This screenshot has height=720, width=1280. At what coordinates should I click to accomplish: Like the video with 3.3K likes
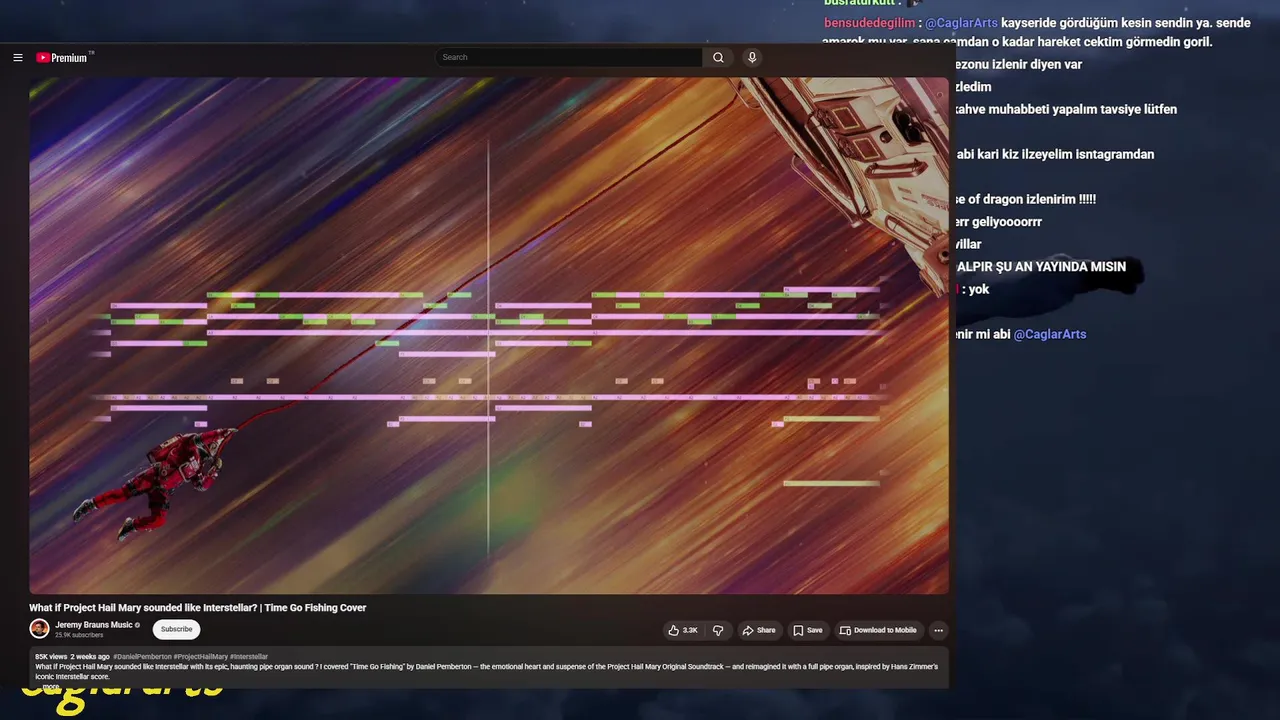683,630
